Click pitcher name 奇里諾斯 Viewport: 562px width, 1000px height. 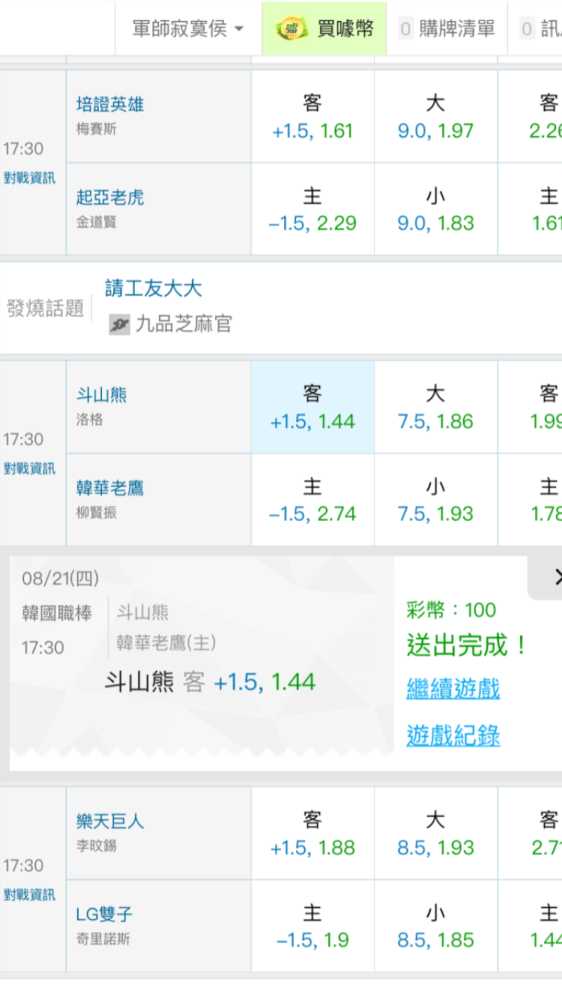click(103, 939)
